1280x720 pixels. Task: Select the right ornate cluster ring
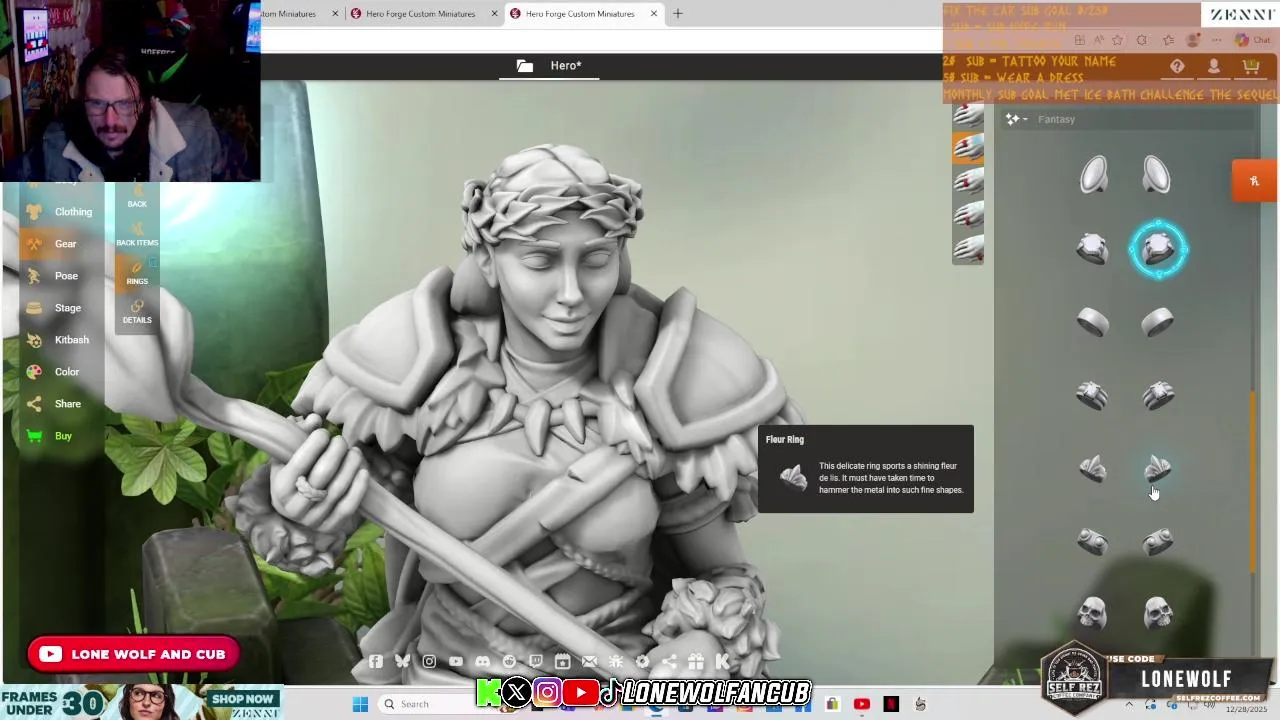pyautogui.click(x=1157, y=396)
